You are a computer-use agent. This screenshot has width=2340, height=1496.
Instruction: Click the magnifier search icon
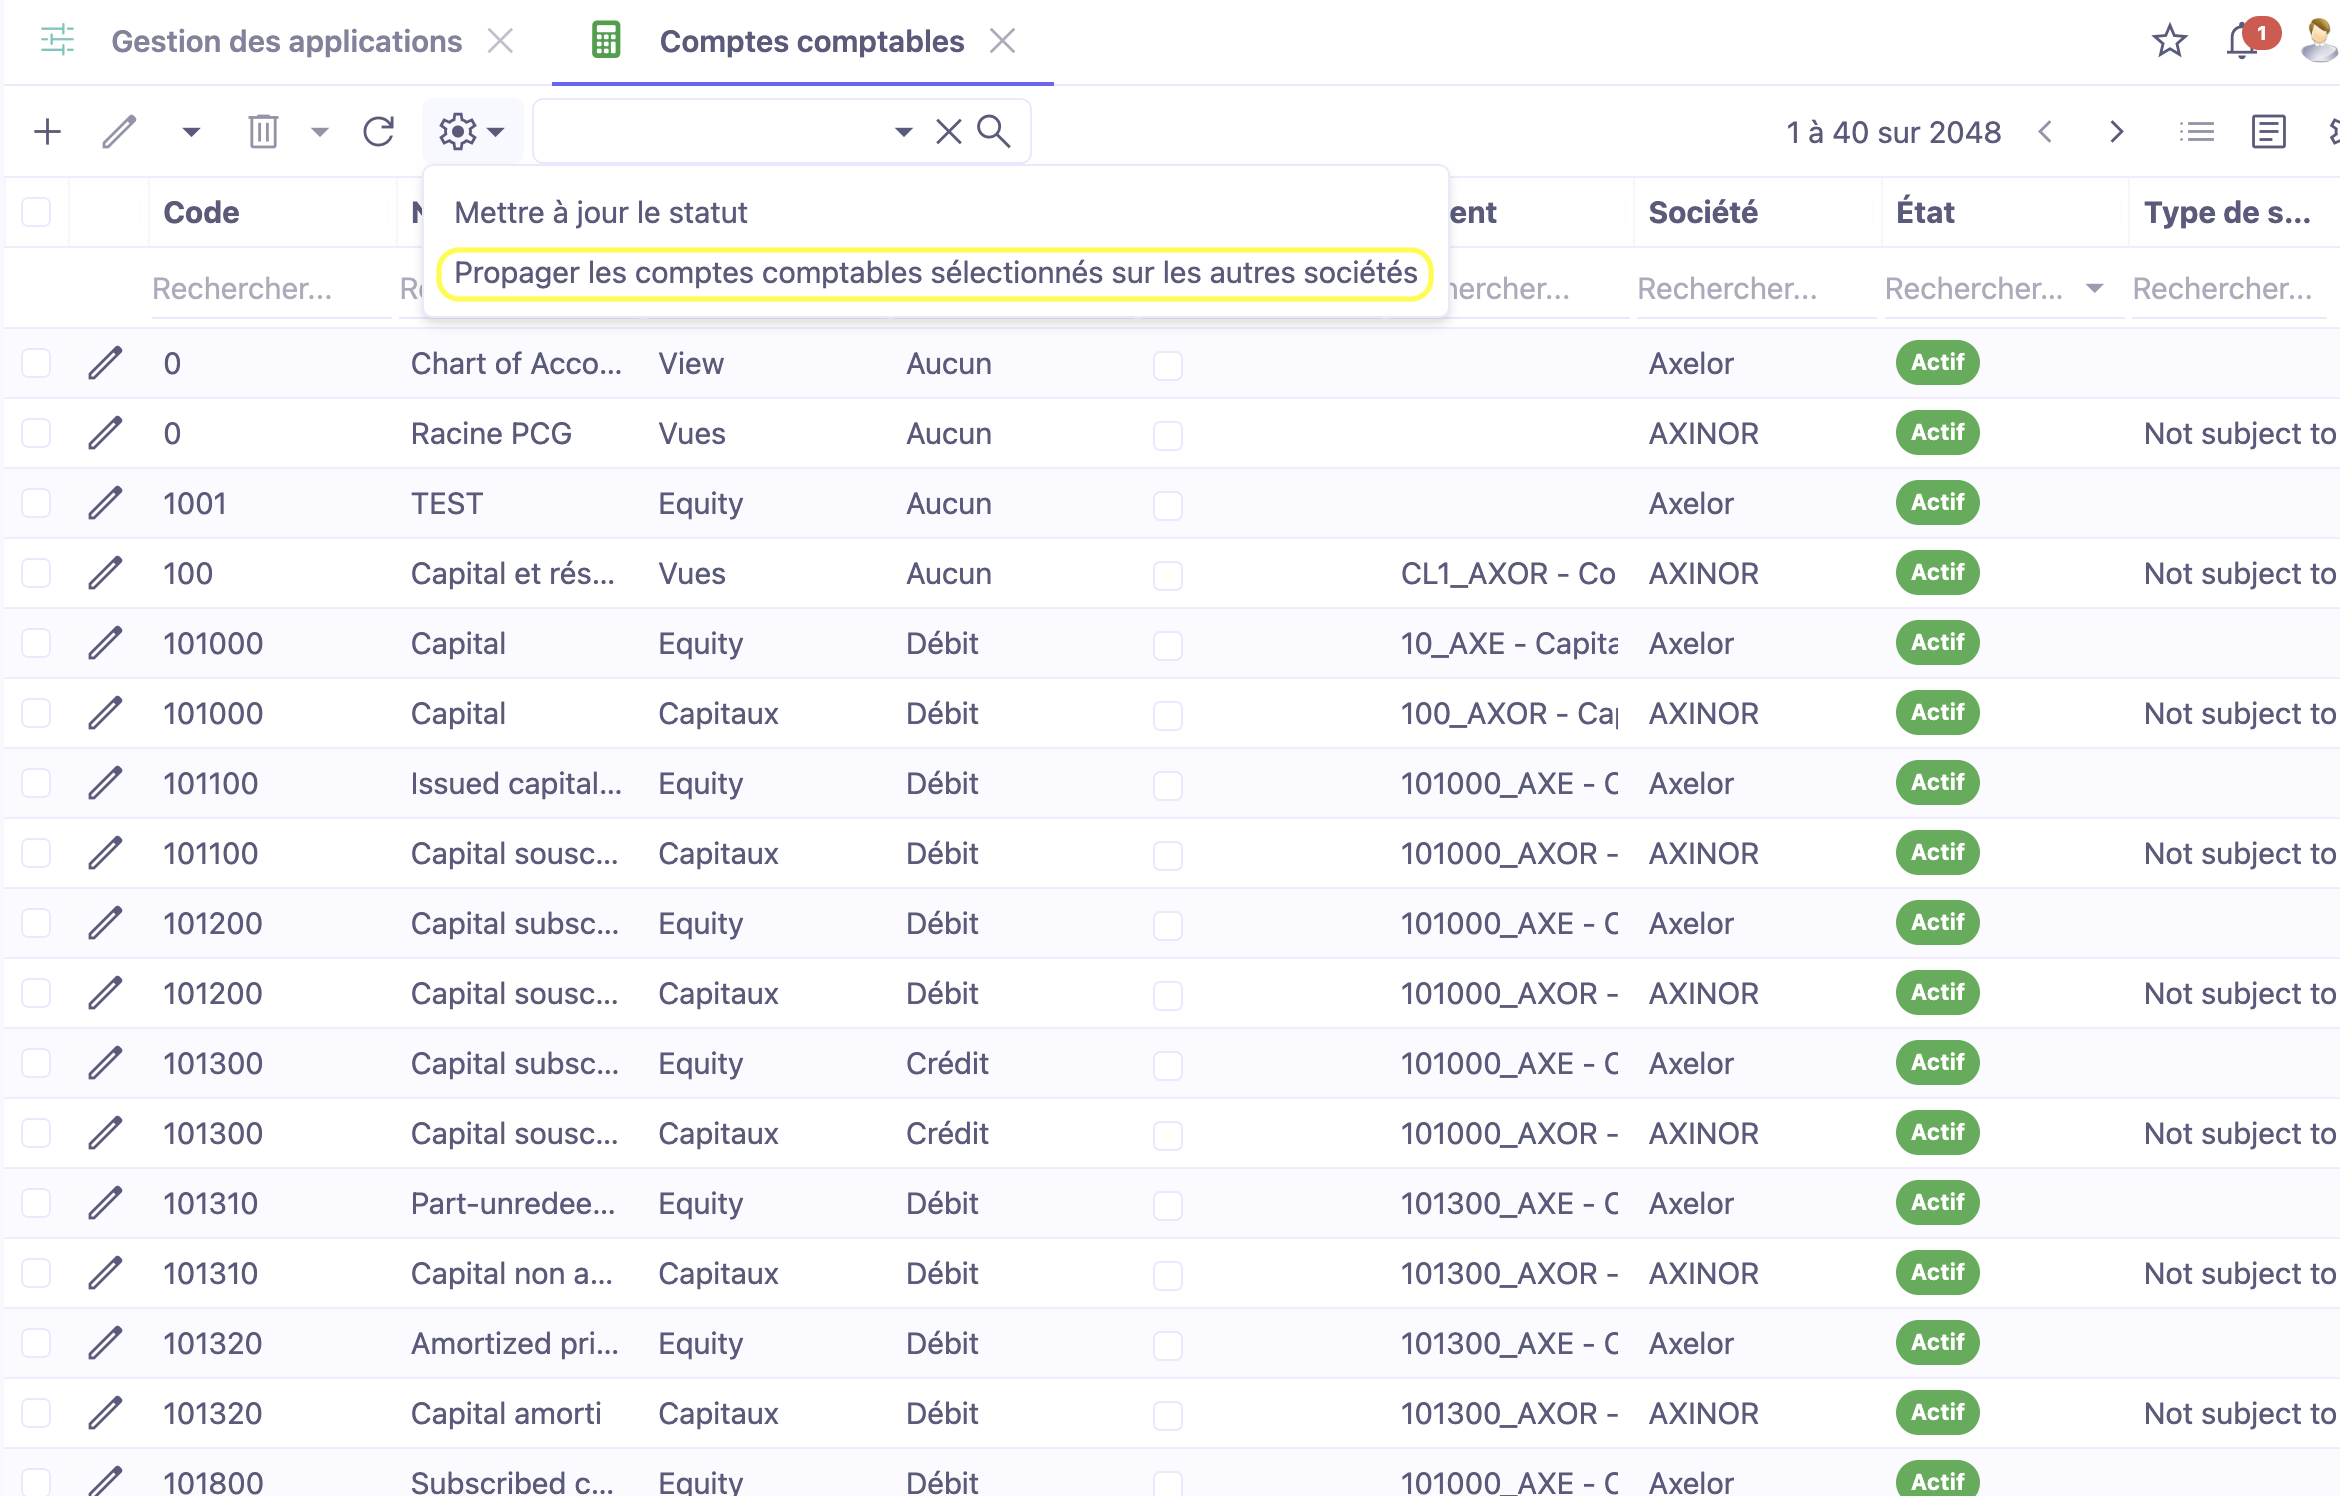pyautogui.click(x=993, y=131)
